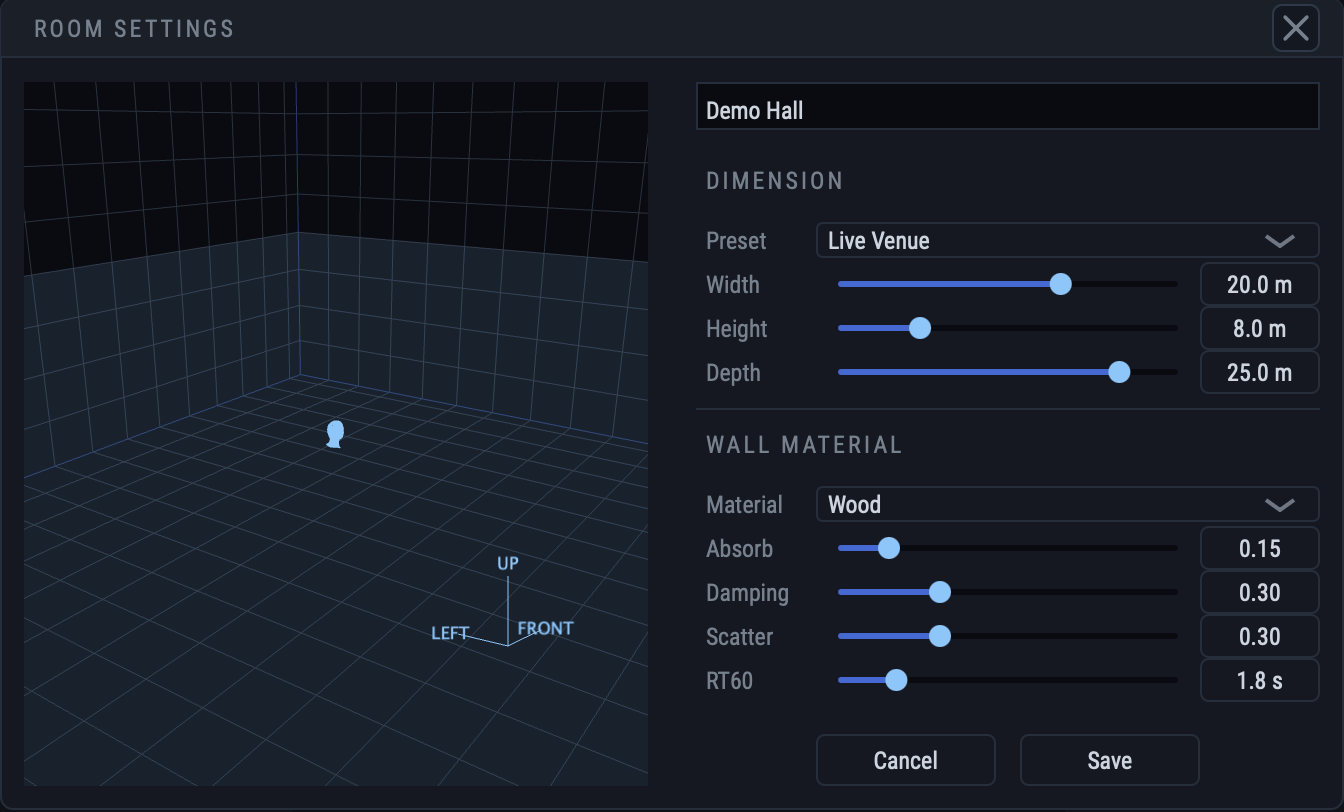This screenshot has width=1344, height=812.
Task: Click the Depth parameter label
Action: coord(734,373)
